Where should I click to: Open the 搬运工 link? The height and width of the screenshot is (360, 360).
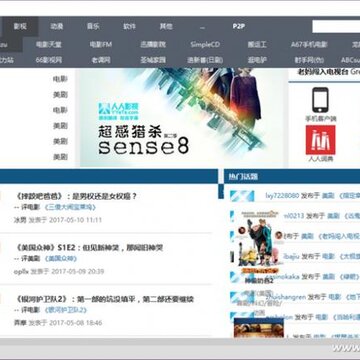257,44
